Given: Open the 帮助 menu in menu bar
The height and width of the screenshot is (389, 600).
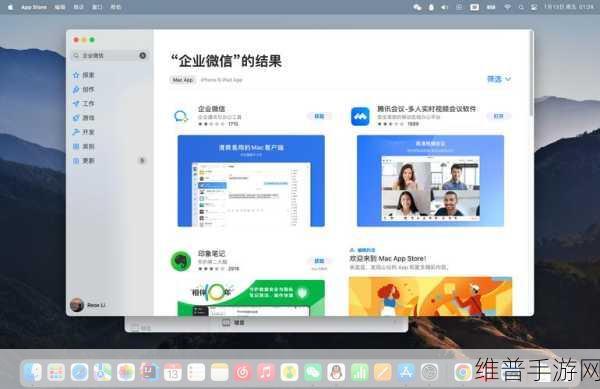Looking at the screenshot, I should [116, 7].
